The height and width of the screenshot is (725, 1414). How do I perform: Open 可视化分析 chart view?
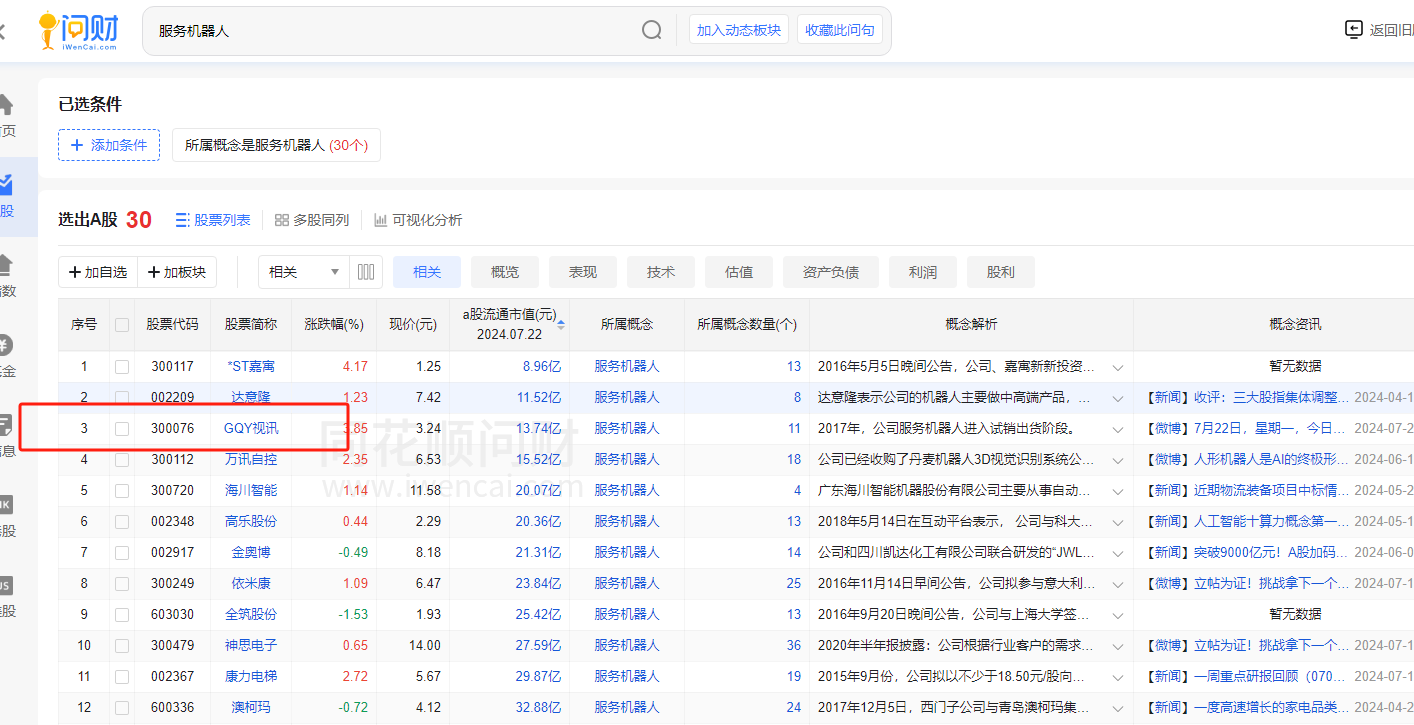pos(418,220)
